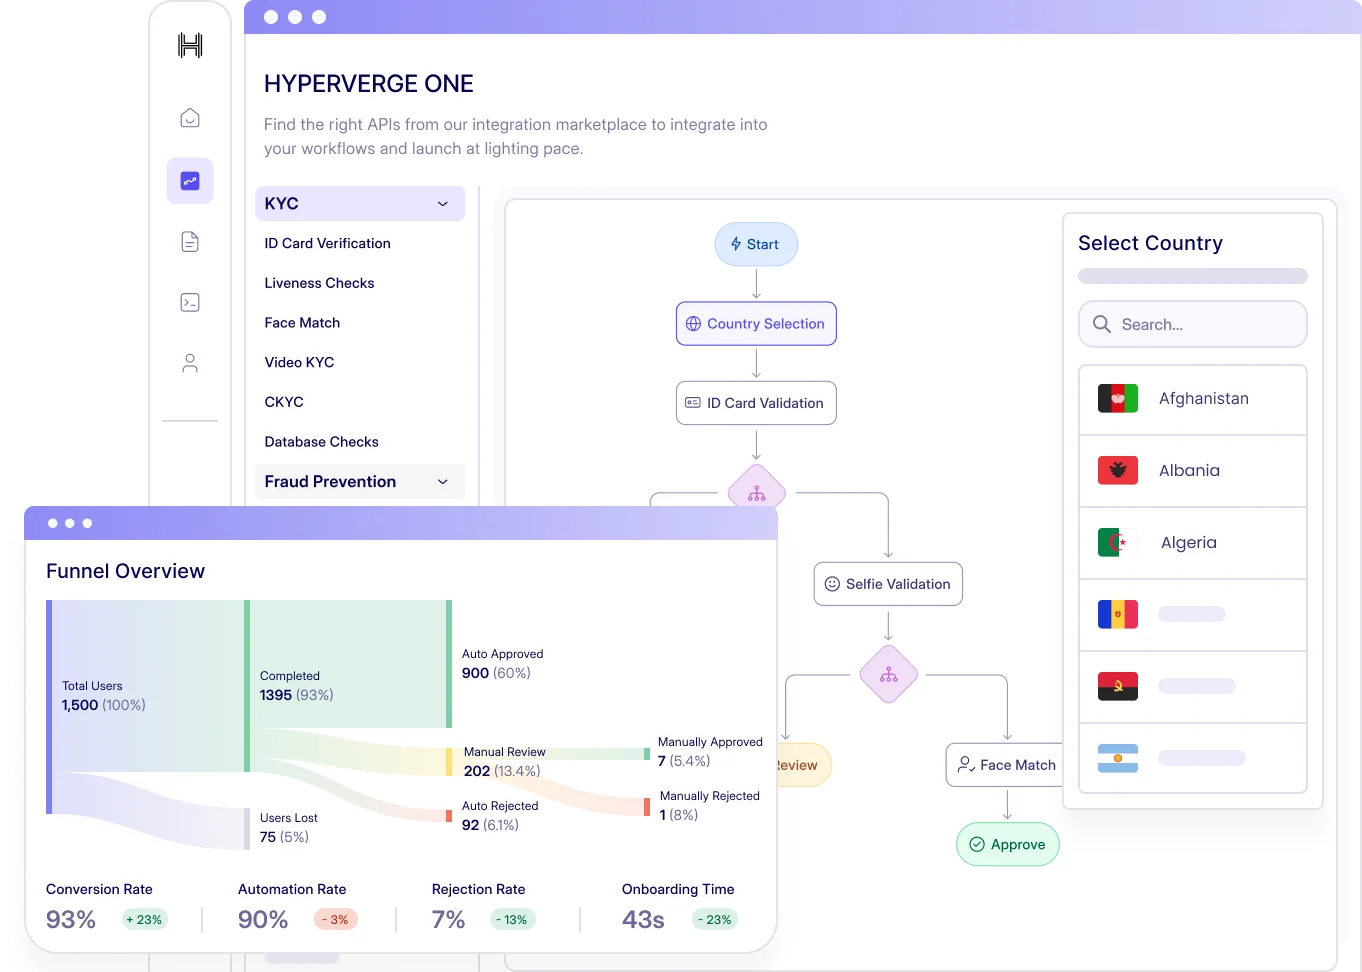Select Albania from the country list
Viewport: 1362px width, 972px height.
pyautogui.click(x=1192, y=470)
